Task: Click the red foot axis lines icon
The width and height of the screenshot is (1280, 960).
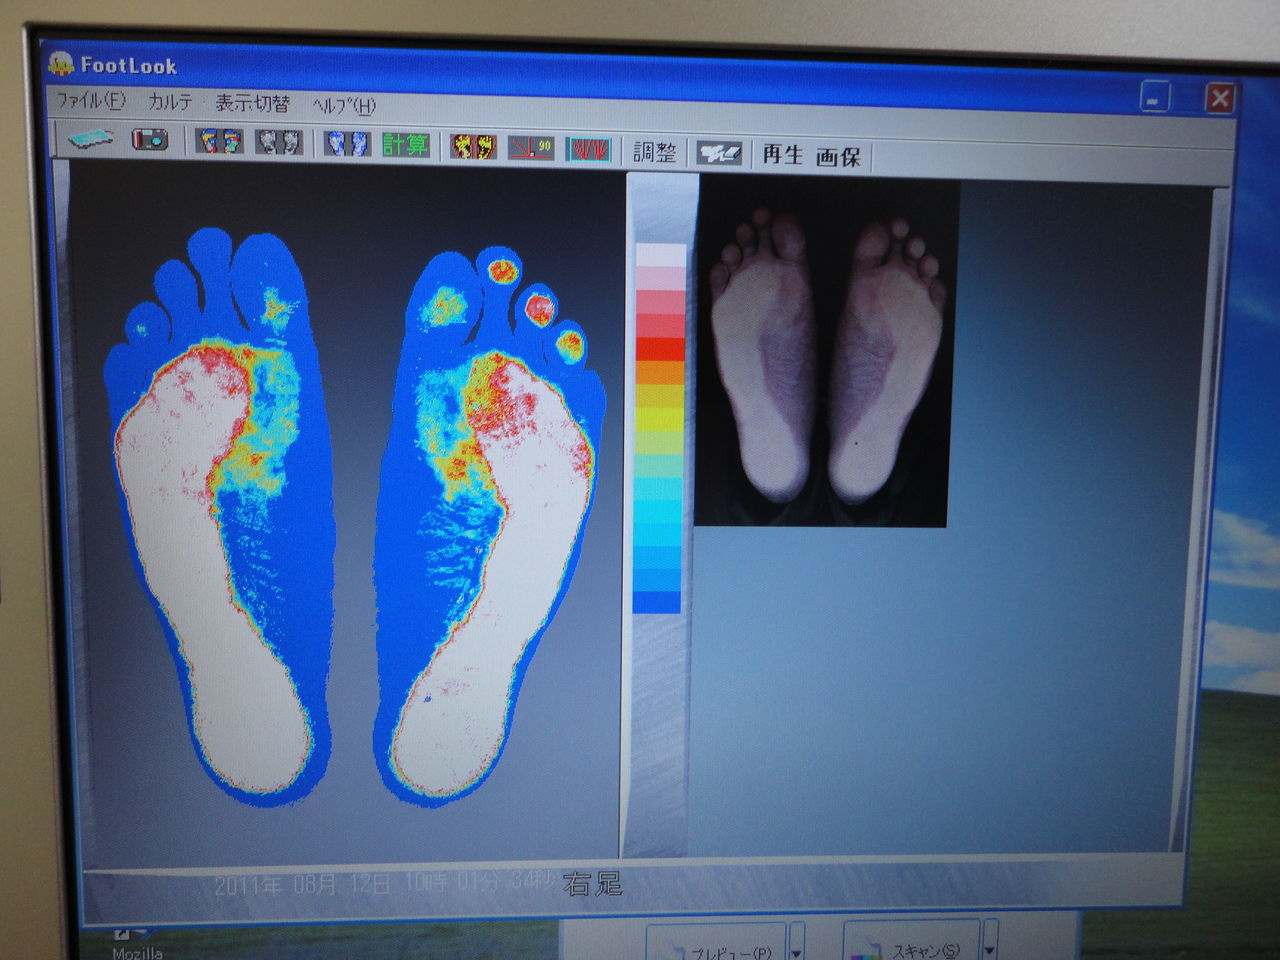Action: [x=589, y=150]
